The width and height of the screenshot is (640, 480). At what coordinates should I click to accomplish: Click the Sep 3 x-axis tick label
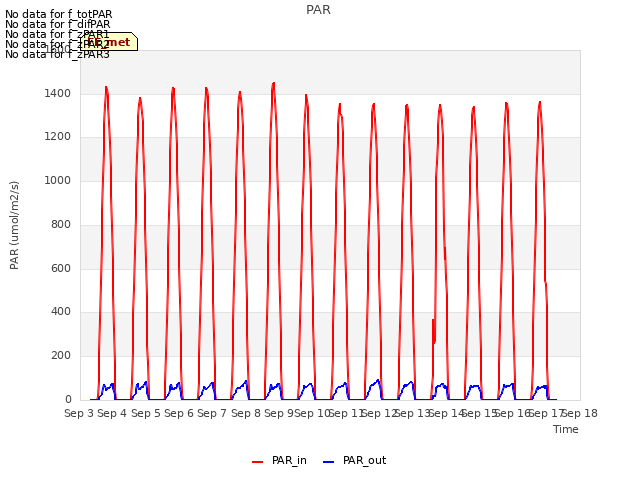coord(79,413)
